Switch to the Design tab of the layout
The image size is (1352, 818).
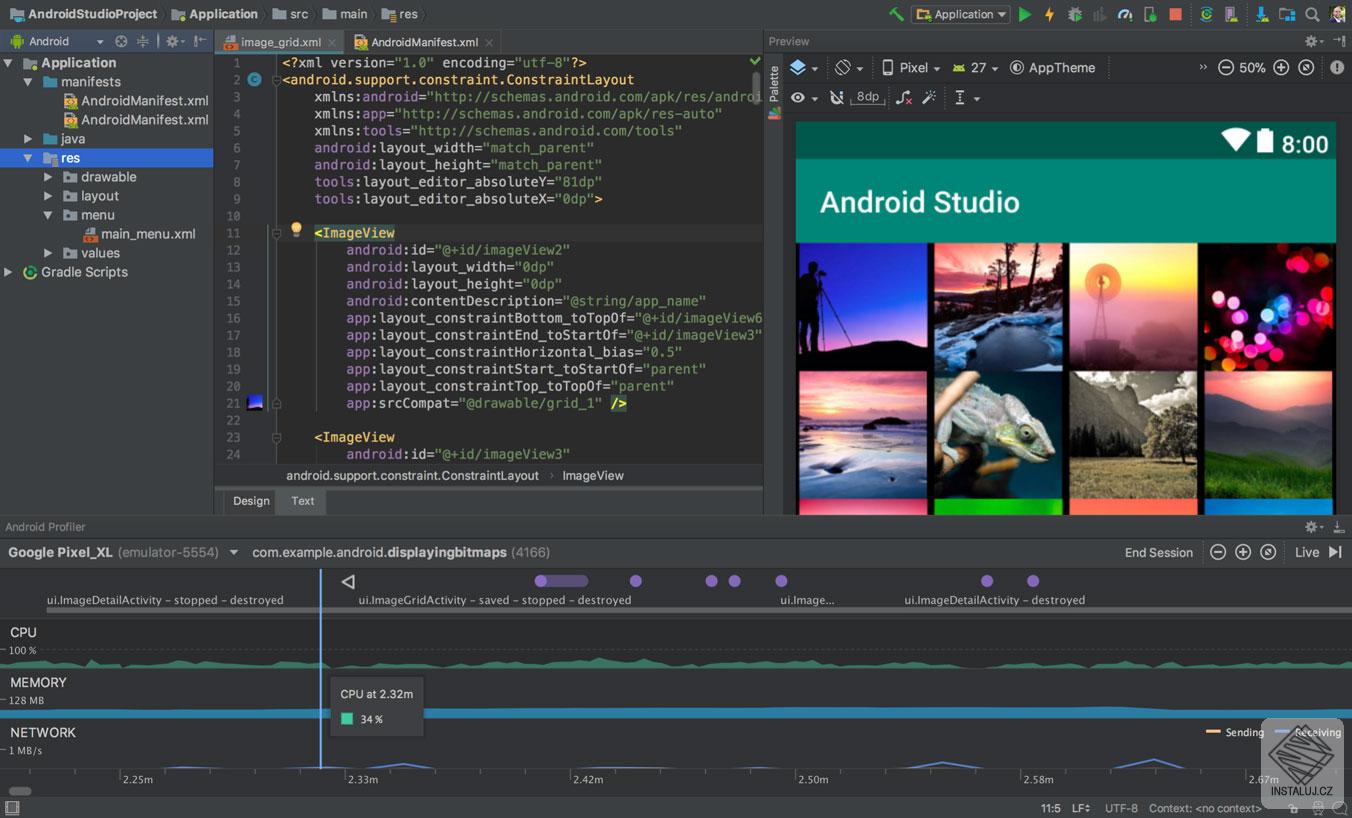250,501
